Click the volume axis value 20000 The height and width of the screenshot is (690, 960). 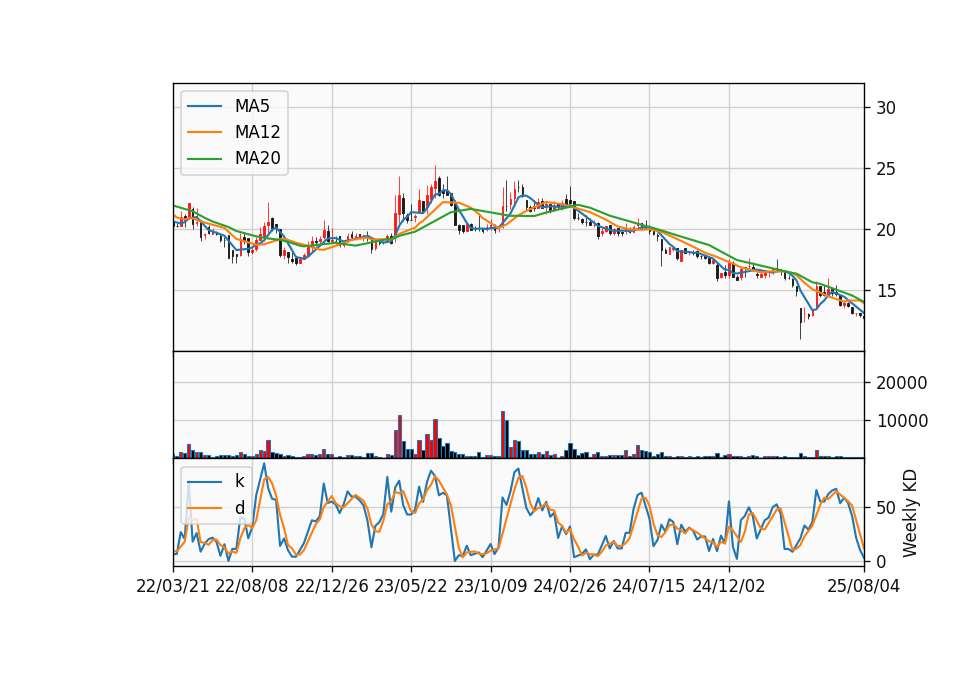pyautogui.click(x=902, y=383)
